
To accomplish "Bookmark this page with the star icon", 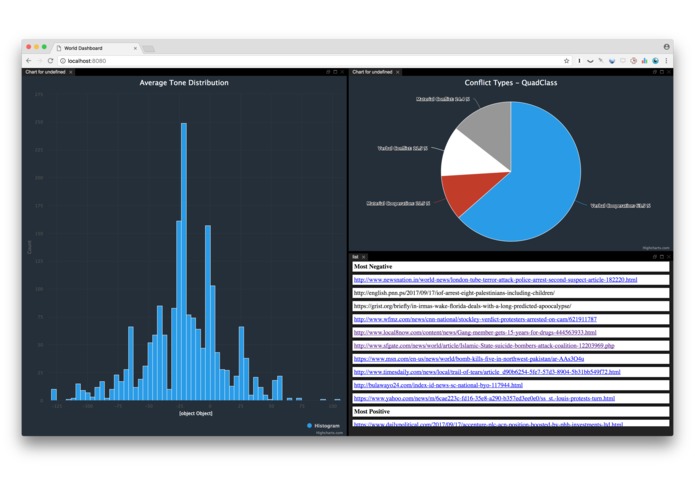I will click(566, 61).
